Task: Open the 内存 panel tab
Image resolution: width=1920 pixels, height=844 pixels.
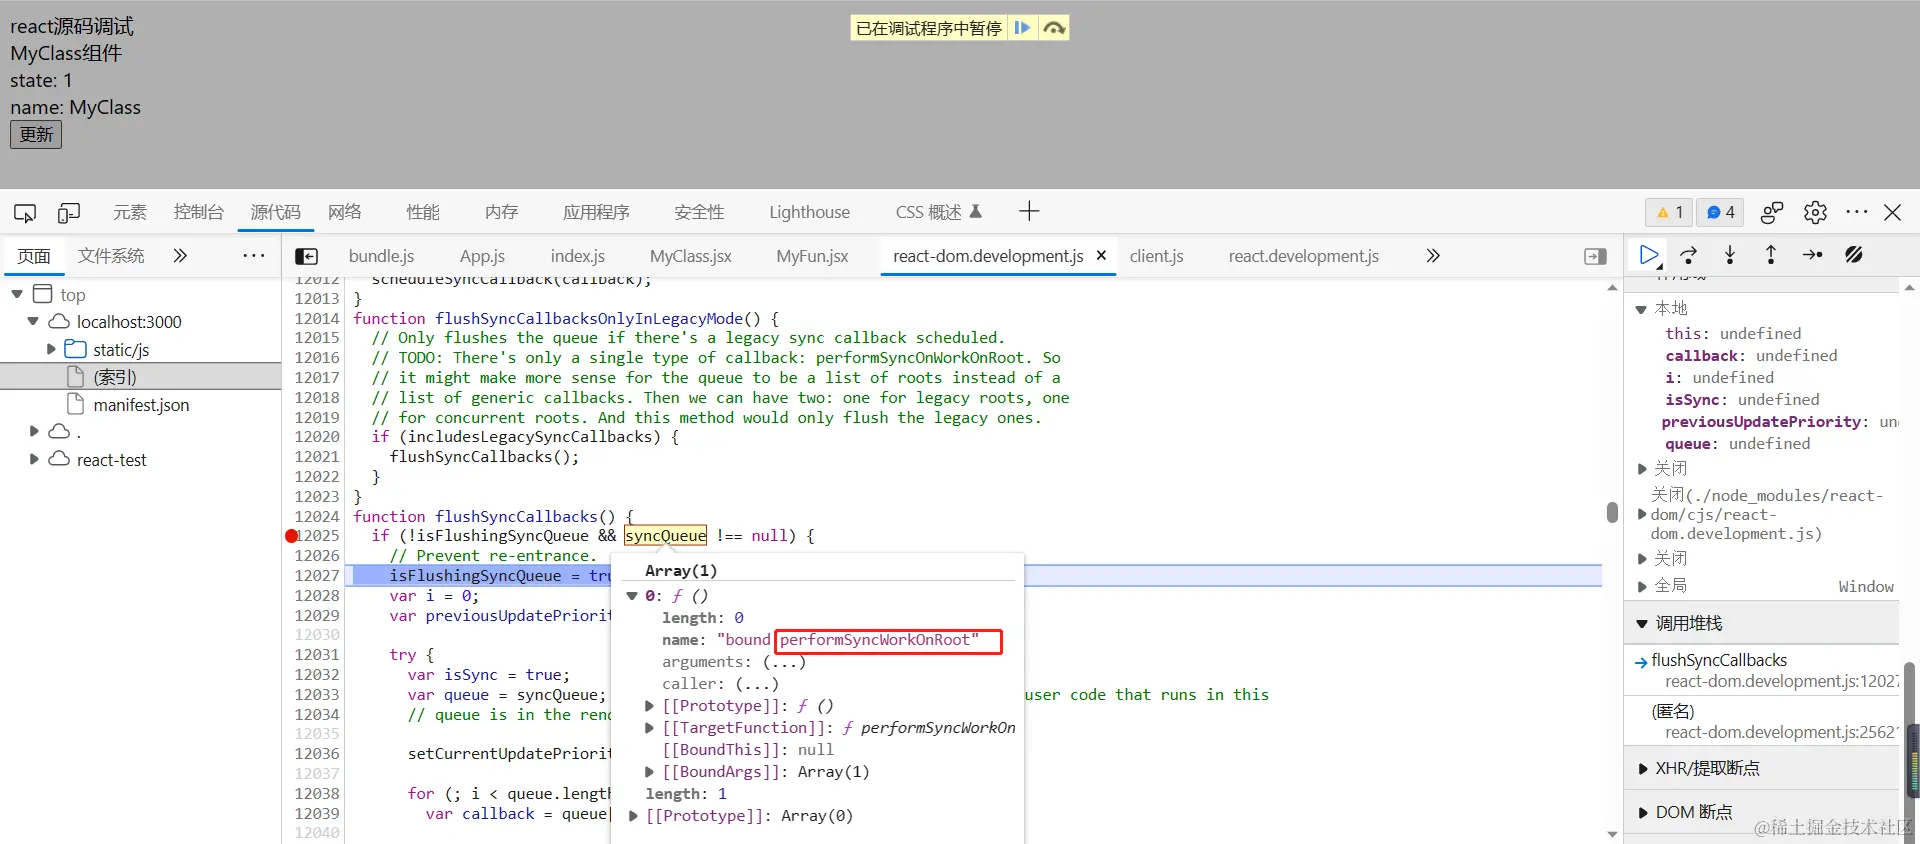Action: point(501,212)
